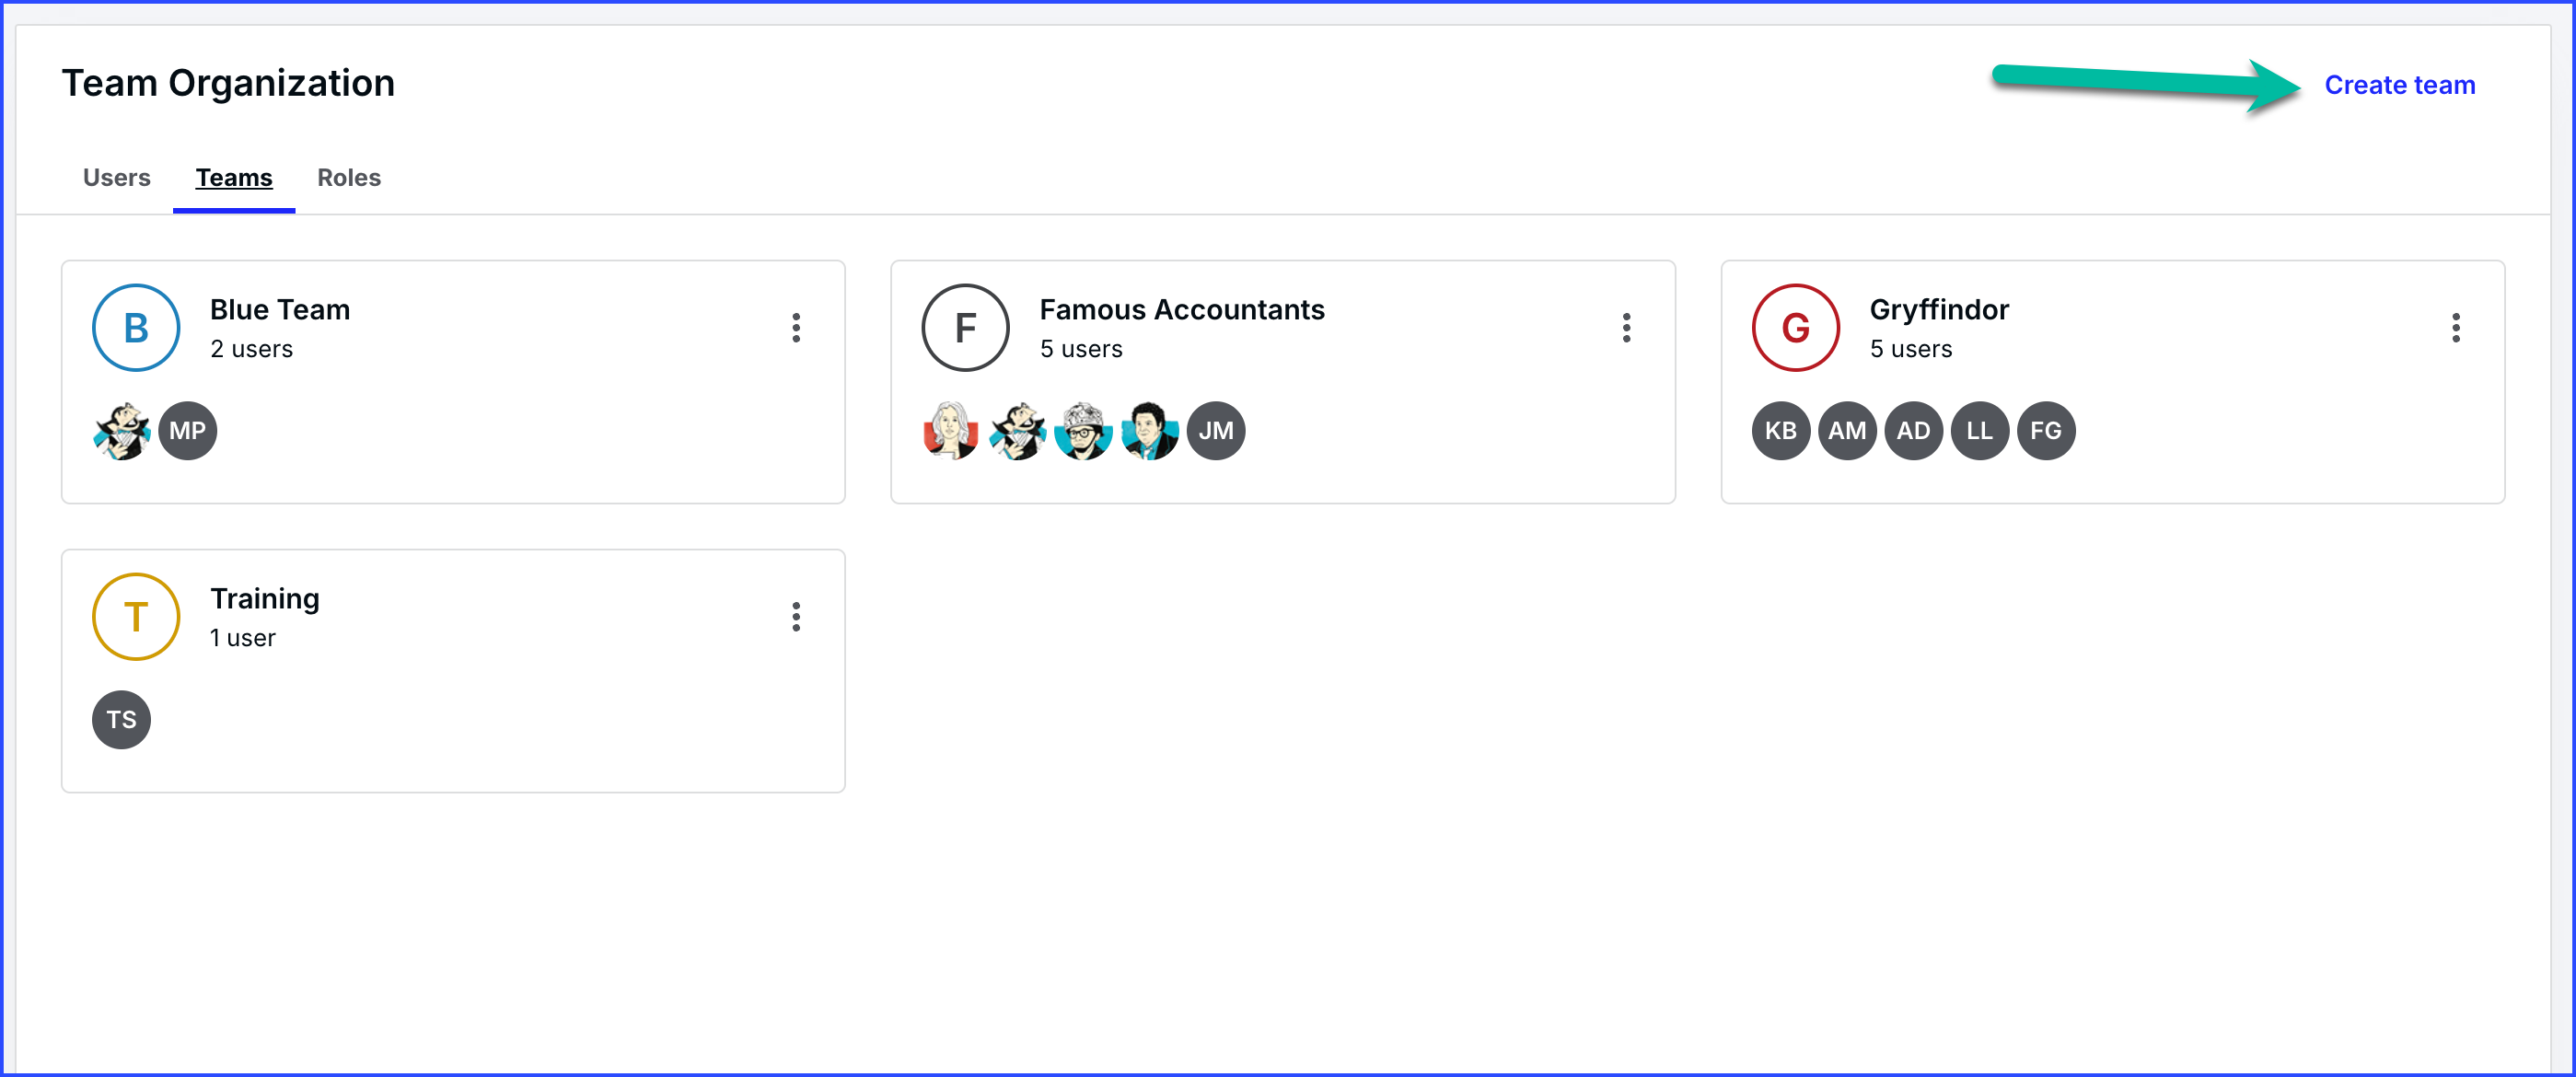Select the Teams tab

(x=234, y=178)
